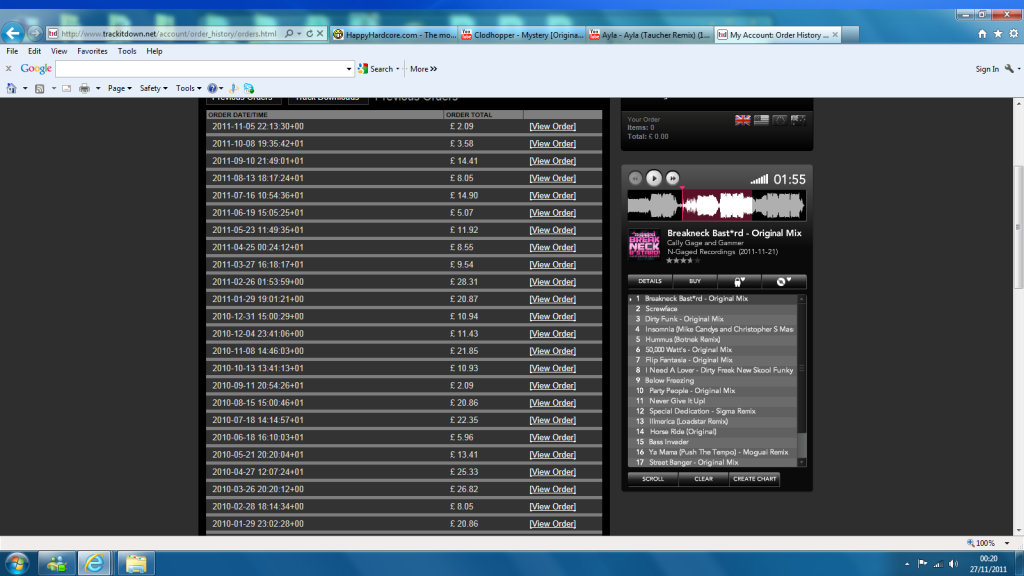Add track to cart wishlist icon
1024x576 pixels.
coord(739,281)
